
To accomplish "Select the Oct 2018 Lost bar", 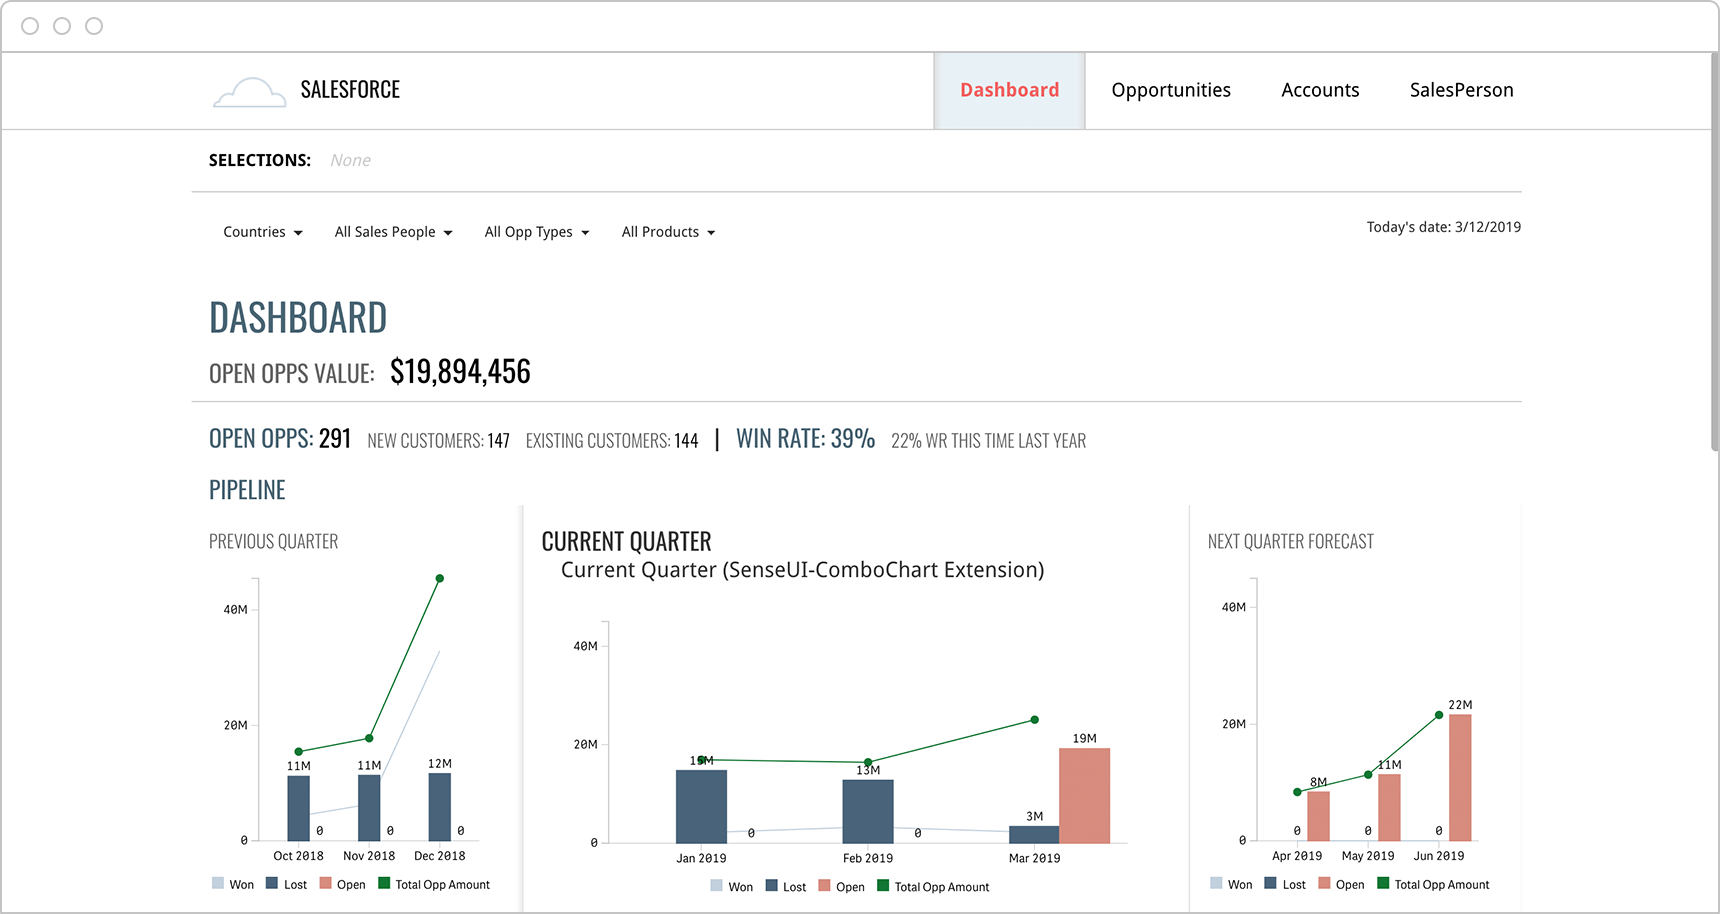I will click(298, 808).
